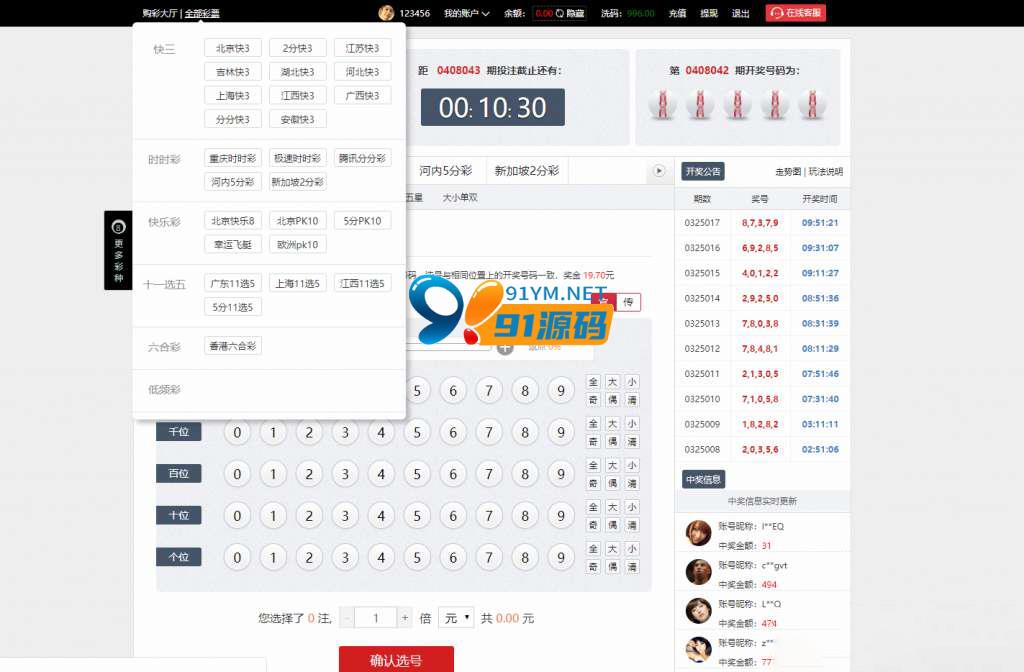
Task: Select 2分快3 from the lottery menu
Action: (x=297, y=48)
